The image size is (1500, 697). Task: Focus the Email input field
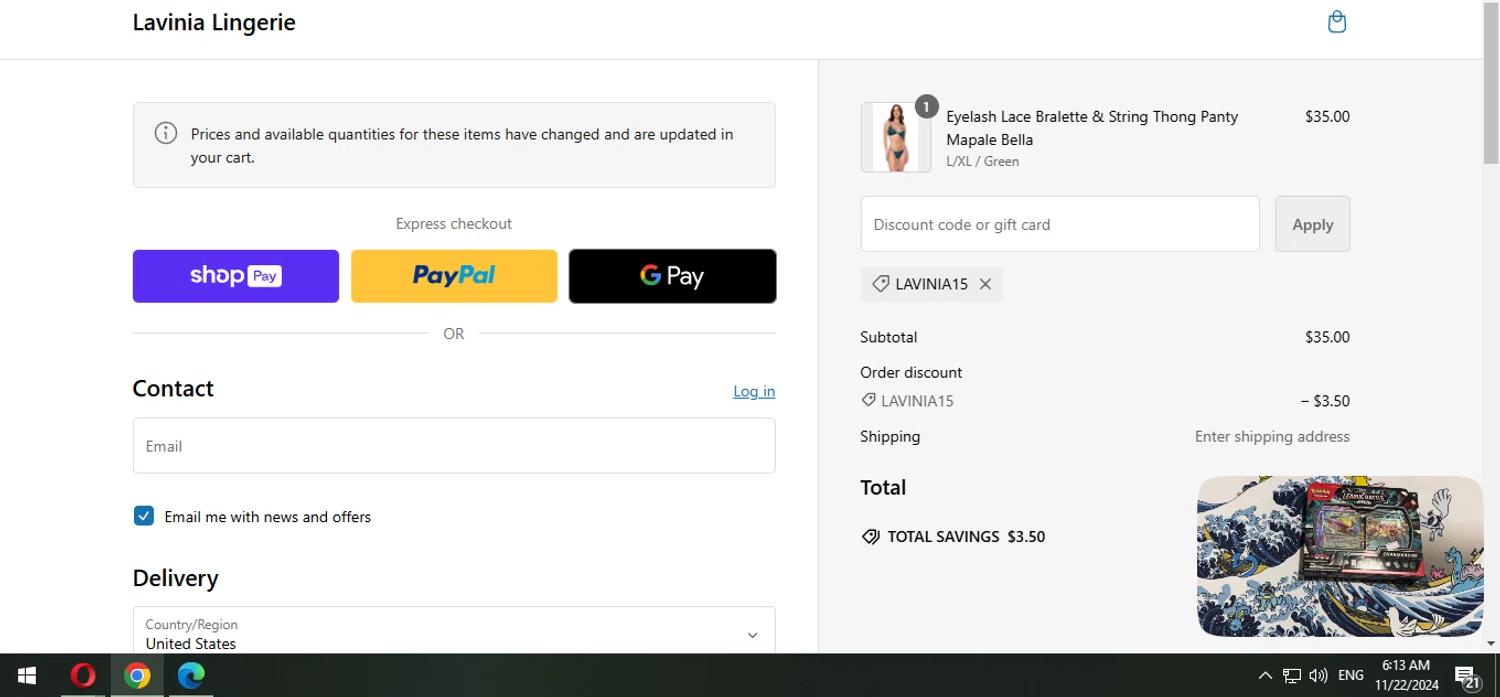point(453,446)
